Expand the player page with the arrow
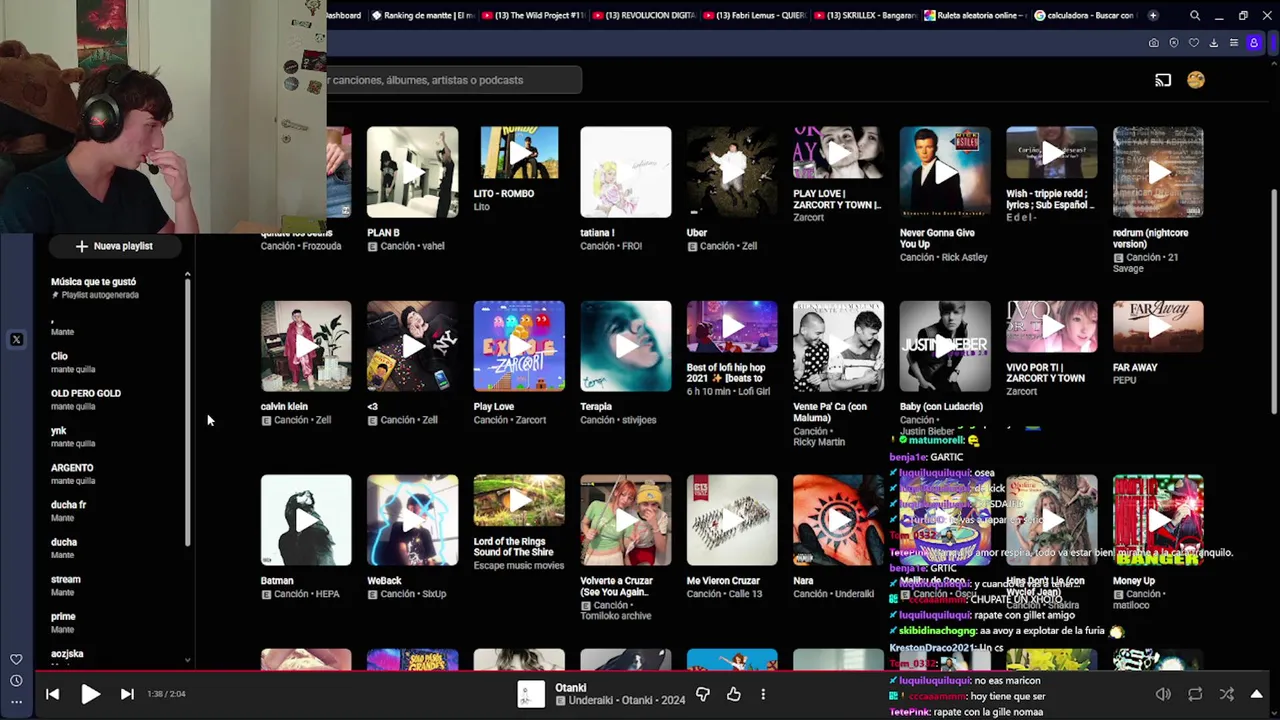The image size is (1280, 720). pos(1257,694)
